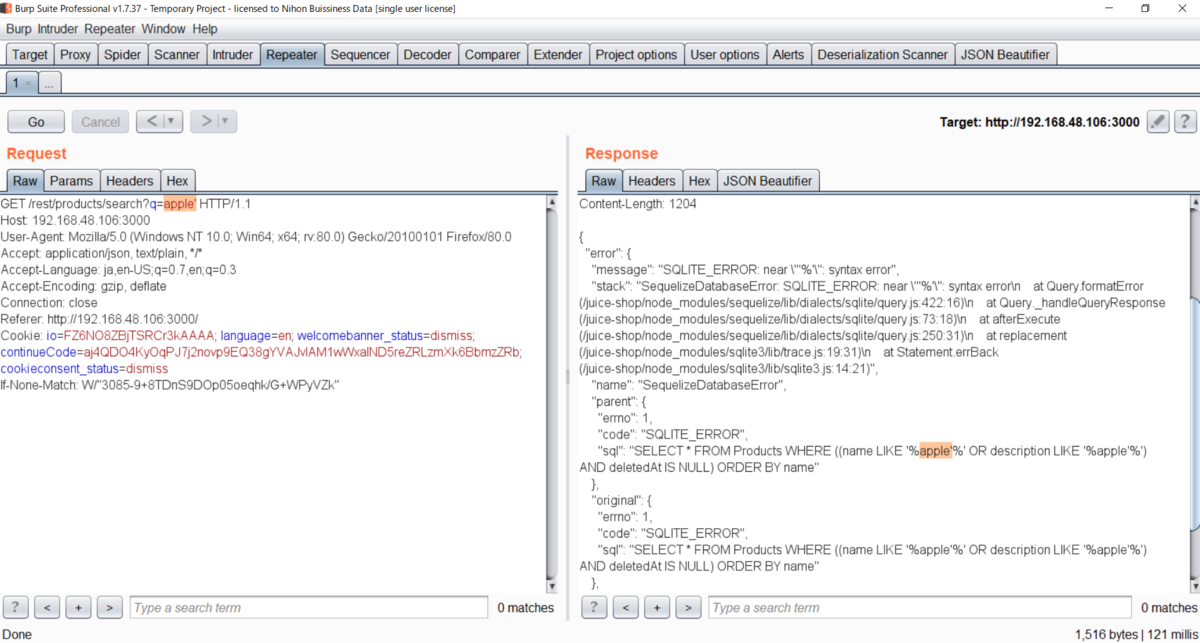This screenshot has width=1200, height=643.
Task: Click response search next '>' button
Action: [688, 607]
